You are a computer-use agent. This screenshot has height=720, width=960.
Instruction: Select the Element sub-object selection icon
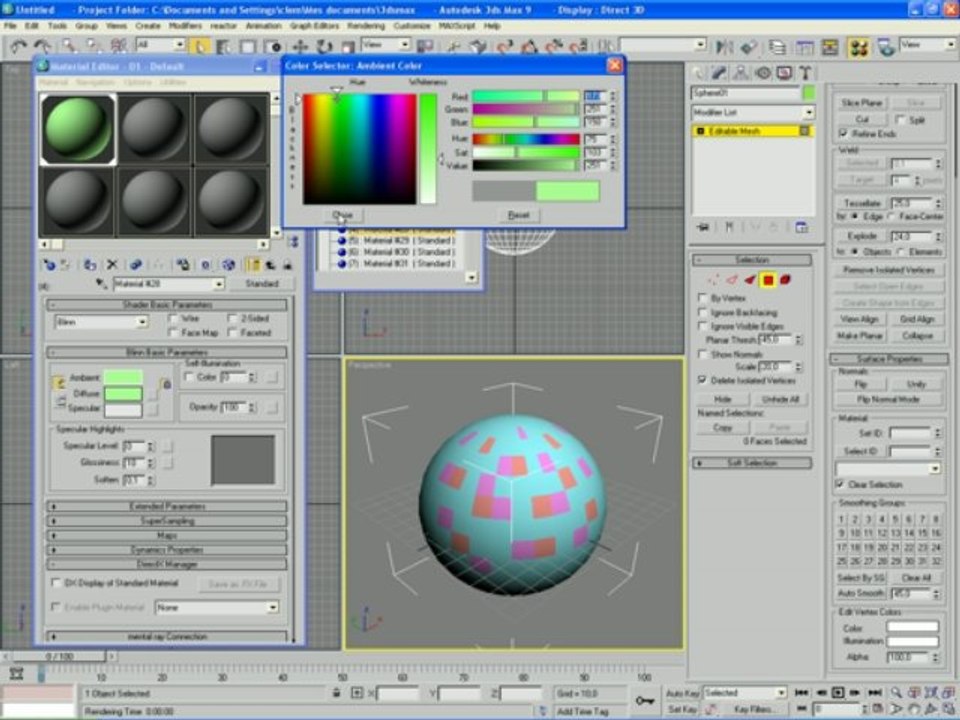[786, 280]
